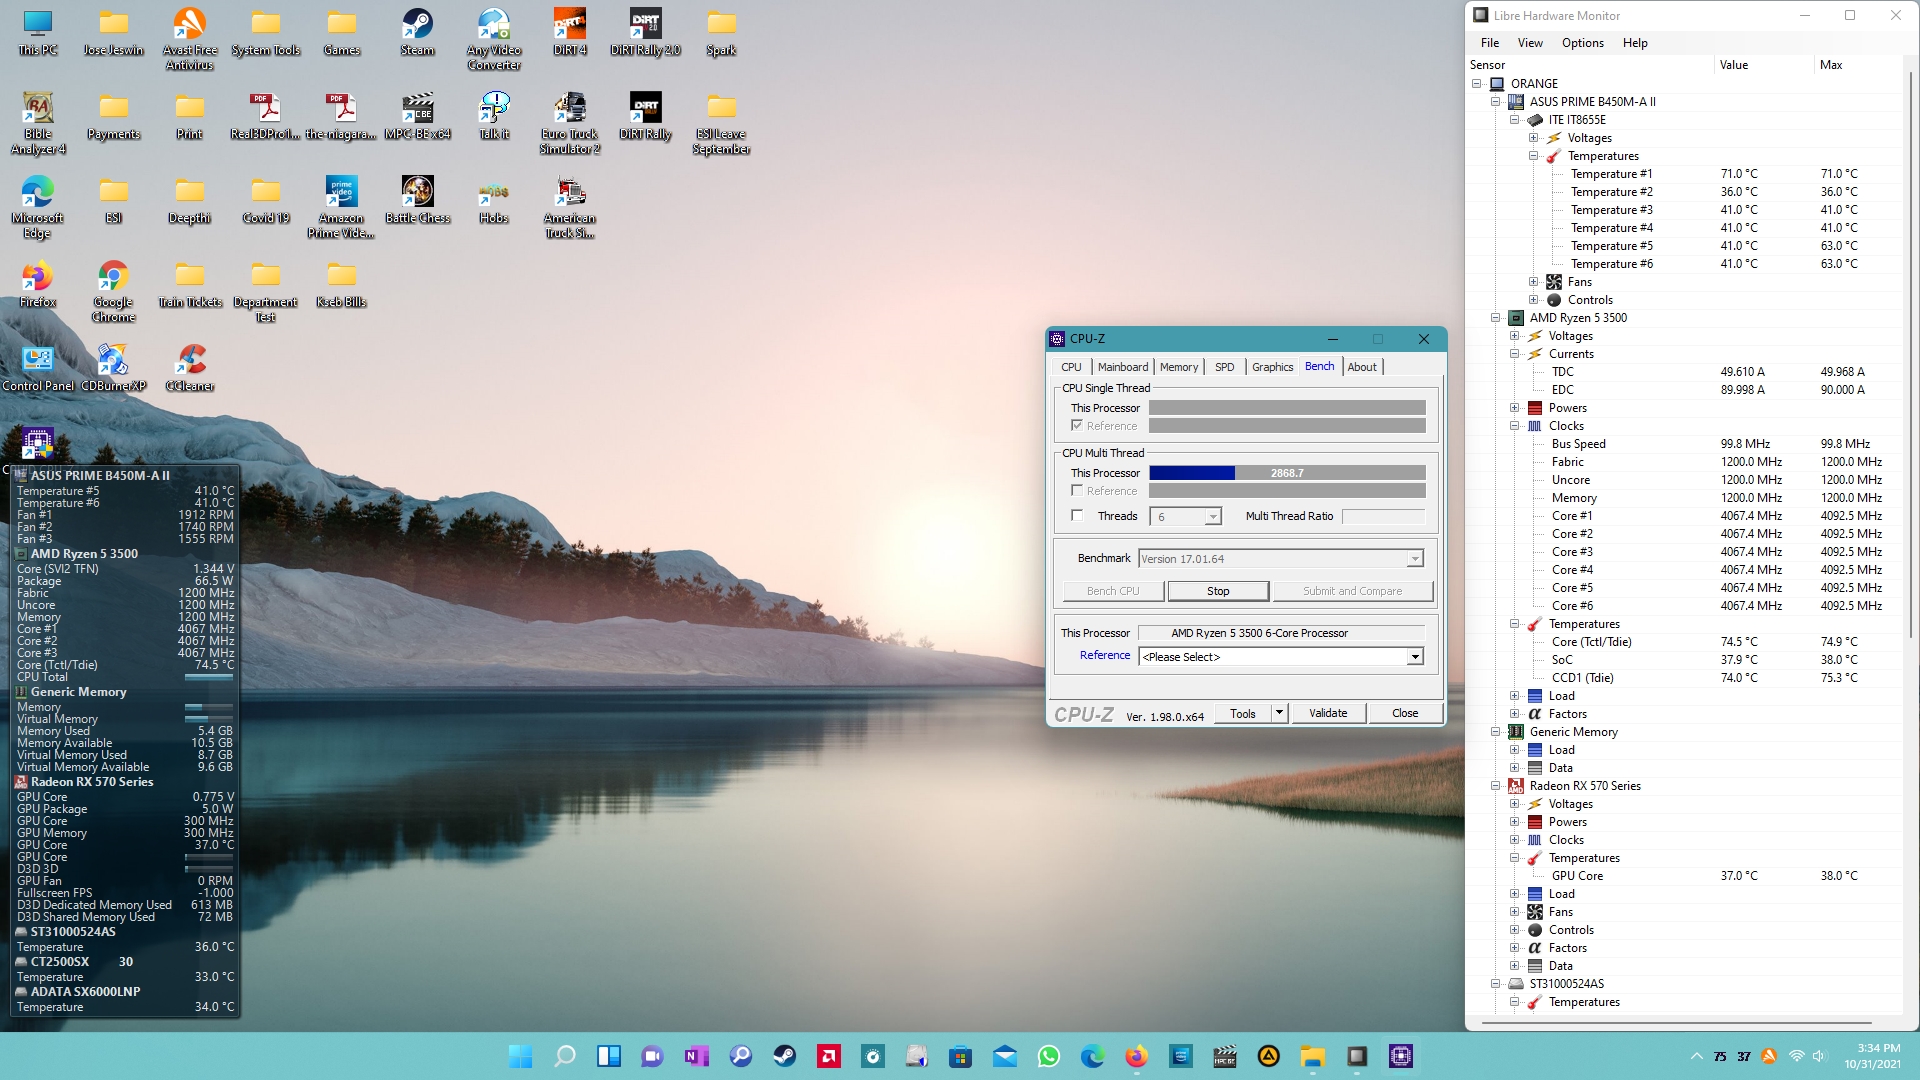This screenshot has height=1080, width=1920.
Task: Click CPU-Z taskbar icon
Action: 1400,1055
